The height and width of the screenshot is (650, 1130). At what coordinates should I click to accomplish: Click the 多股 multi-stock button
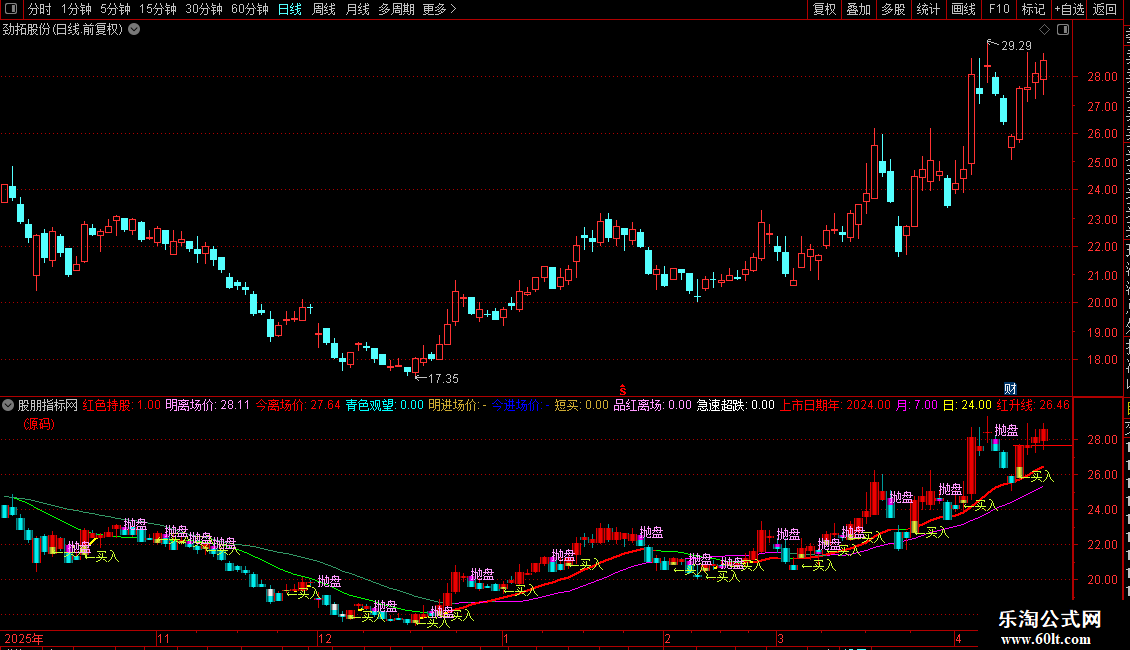coord(893,9)
